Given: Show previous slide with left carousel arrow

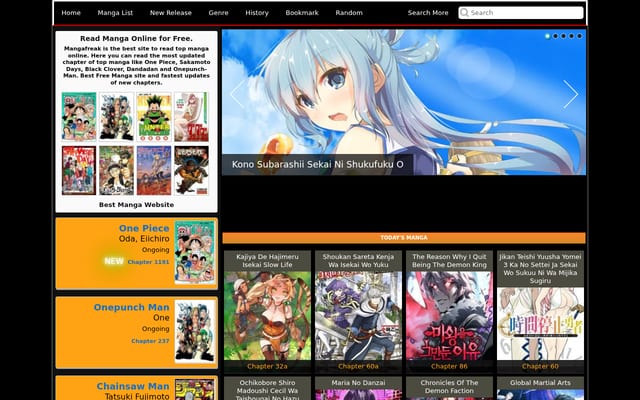Looking at the screenshot, I should (x=237, y=94).
